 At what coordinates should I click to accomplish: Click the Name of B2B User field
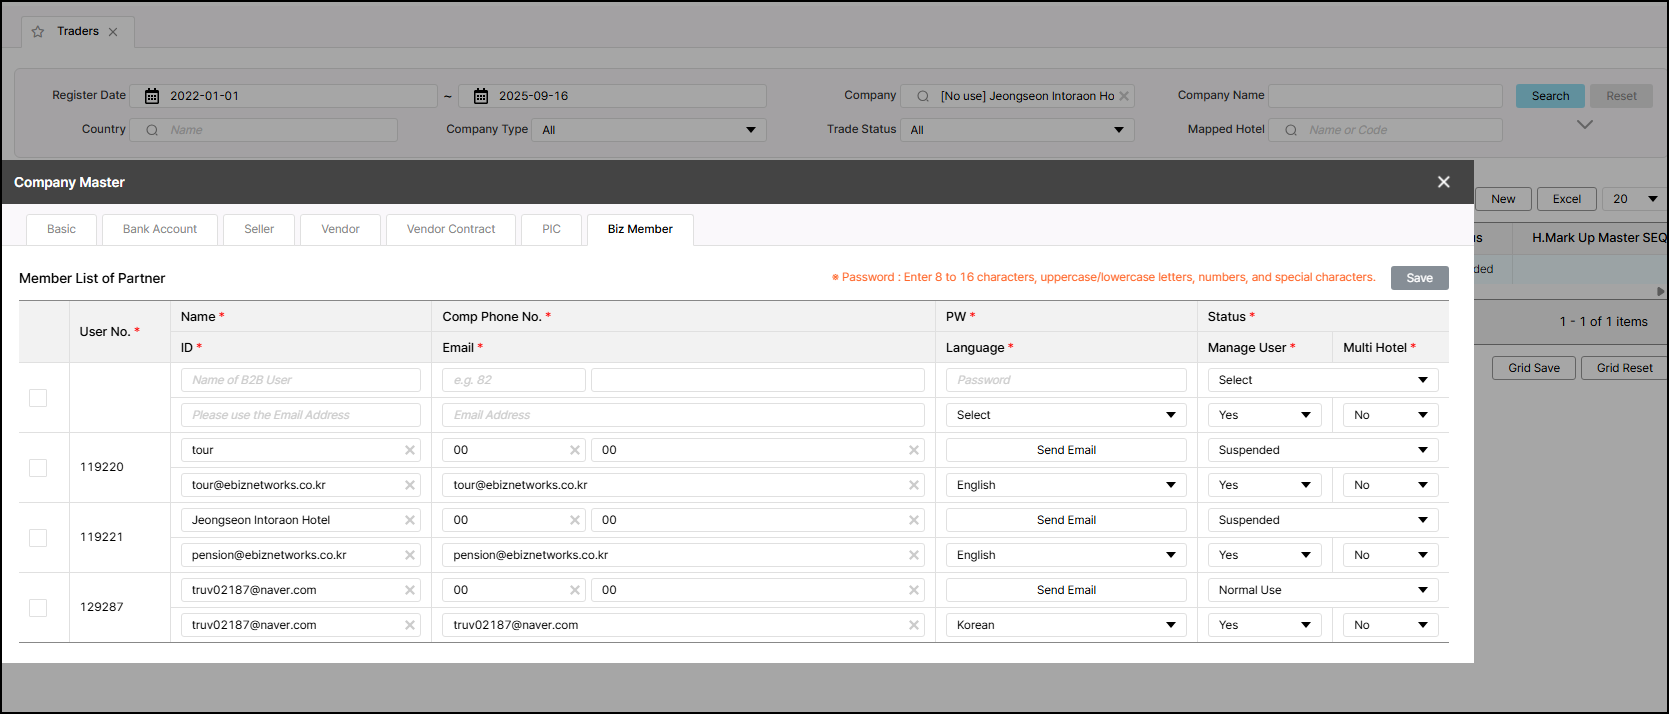tap(300, 380)
